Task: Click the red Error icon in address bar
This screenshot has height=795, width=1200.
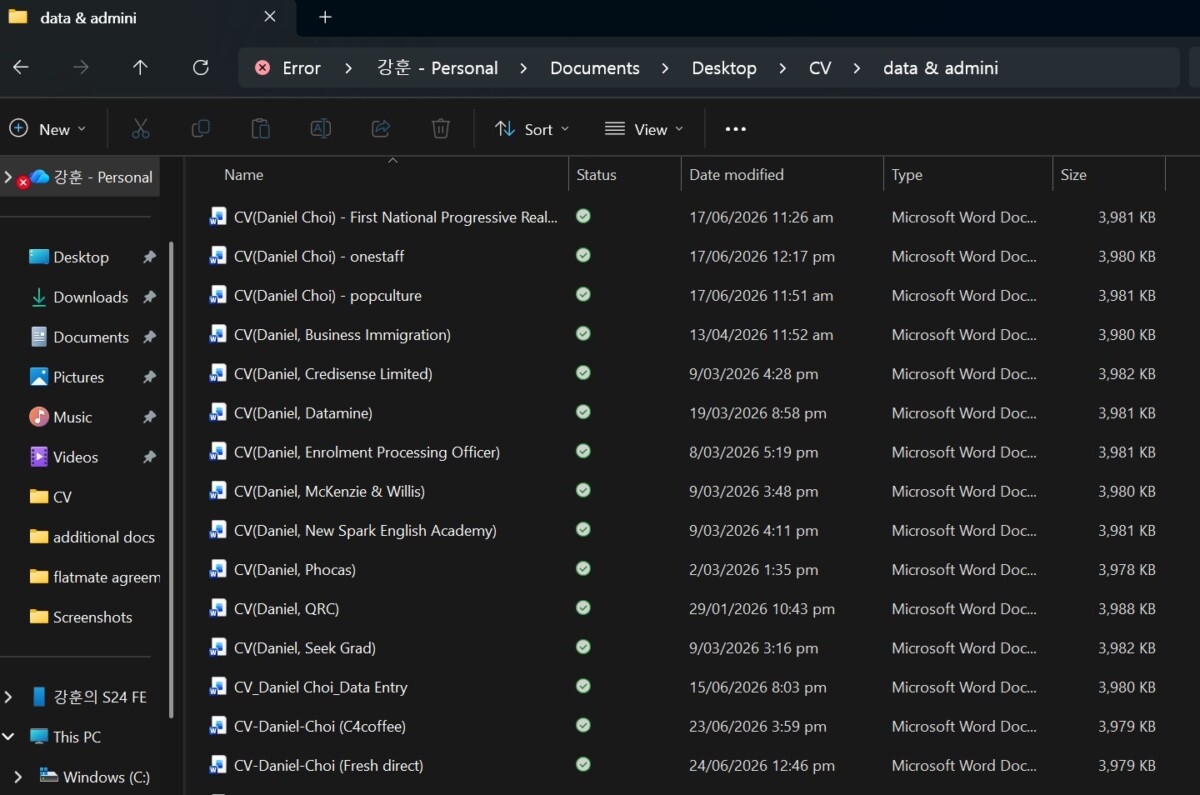Action: 262,68
